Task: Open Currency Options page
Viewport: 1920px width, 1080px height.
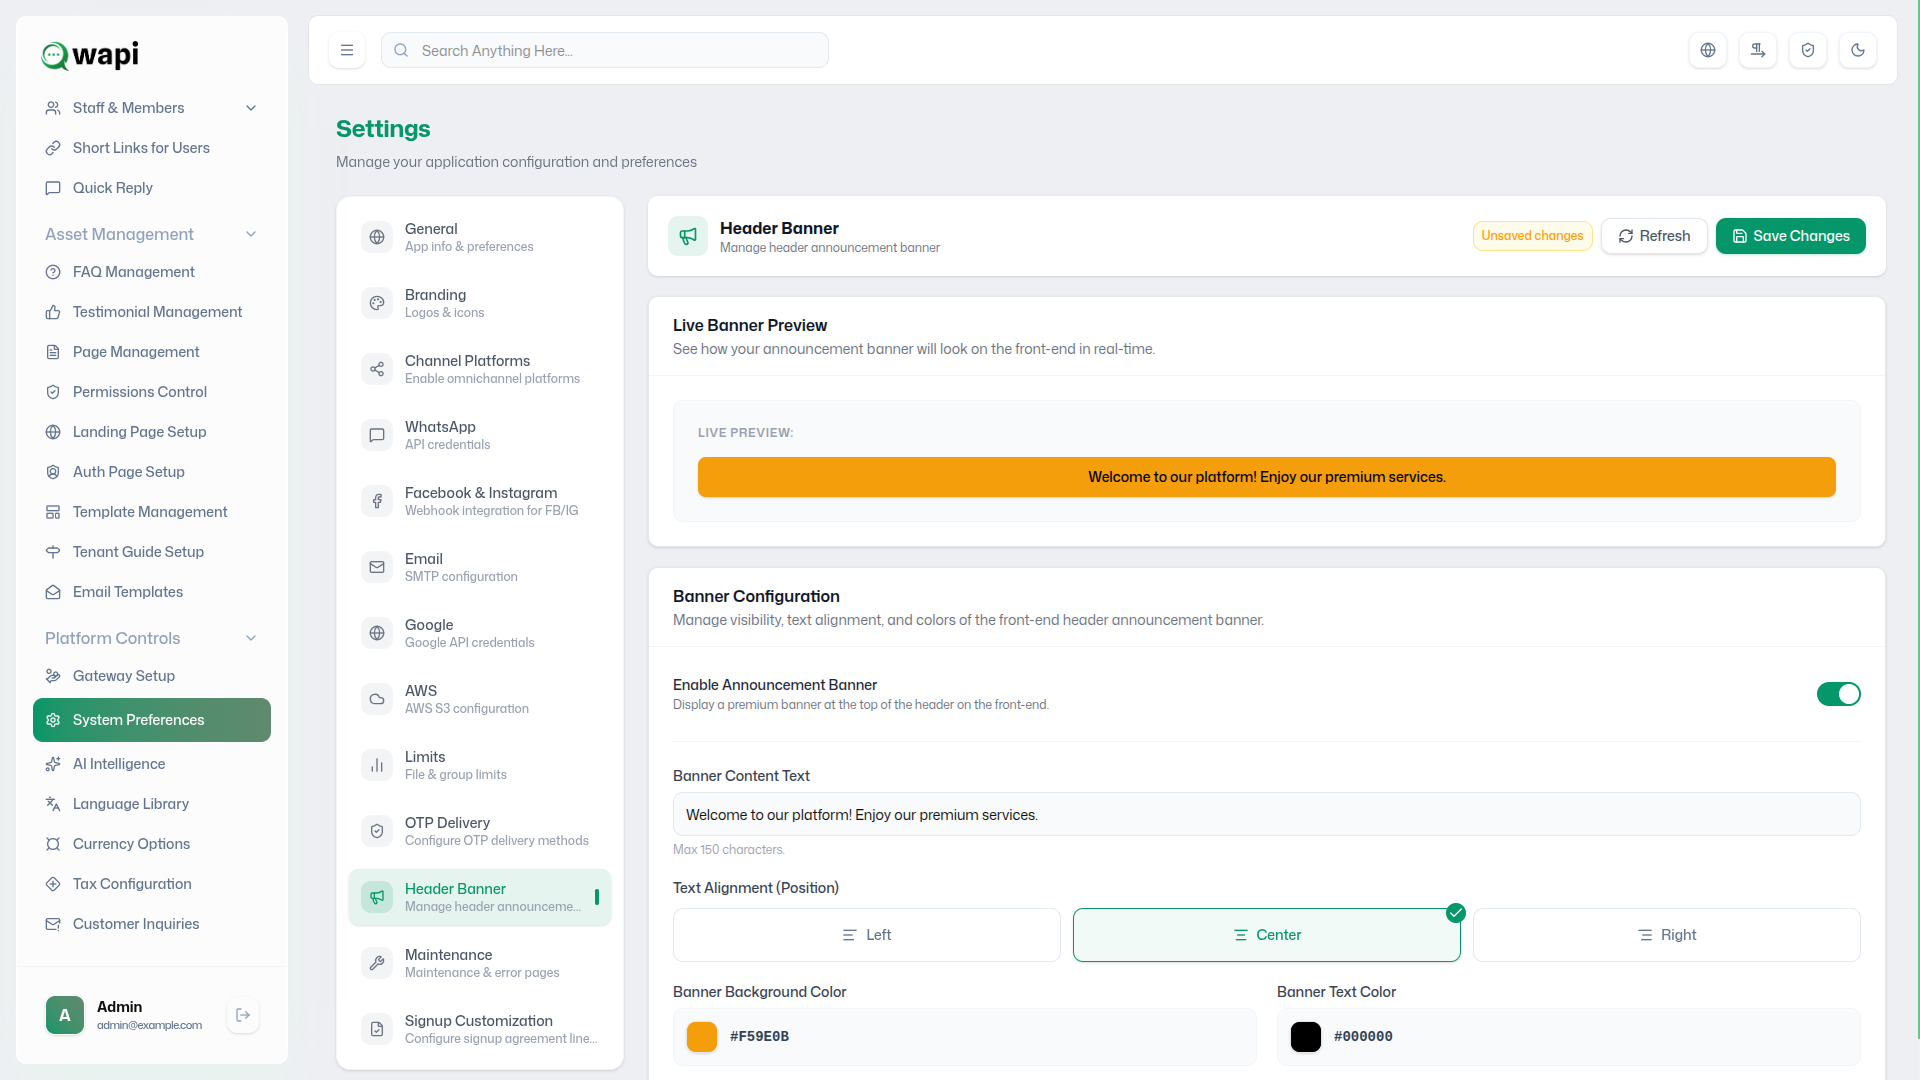Action: [152, 844]
